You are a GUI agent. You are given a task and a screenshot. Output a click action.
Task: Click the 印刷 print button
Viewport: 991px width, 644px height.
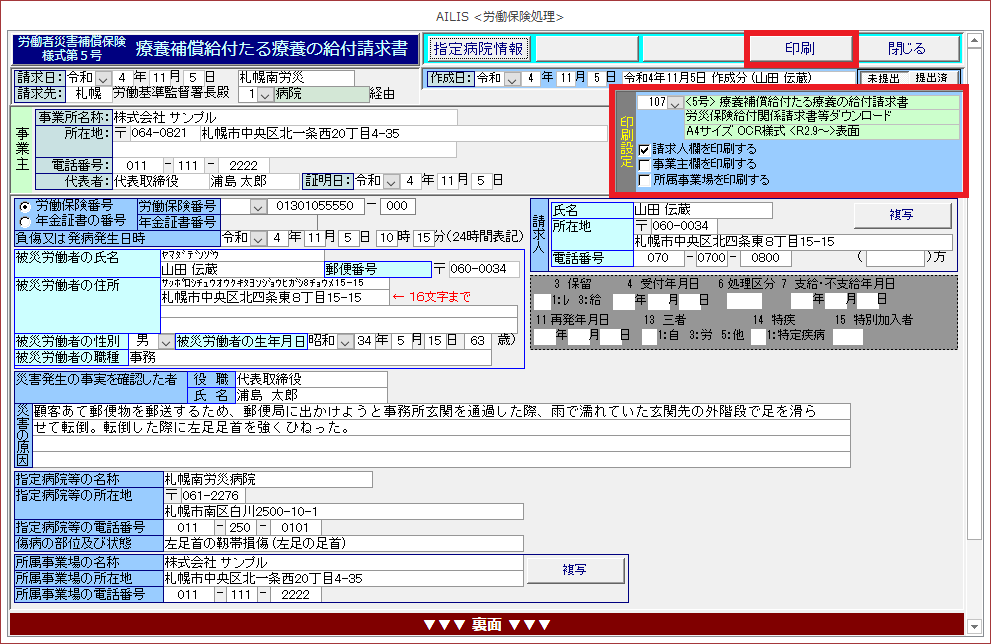pos(800,48)
